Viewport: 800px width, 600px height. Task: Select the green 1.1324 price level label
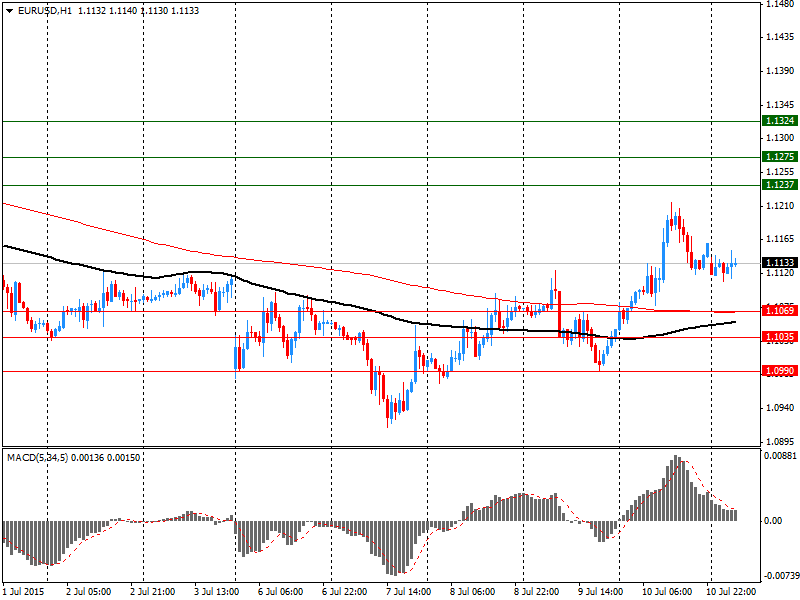tap(779, 121)
